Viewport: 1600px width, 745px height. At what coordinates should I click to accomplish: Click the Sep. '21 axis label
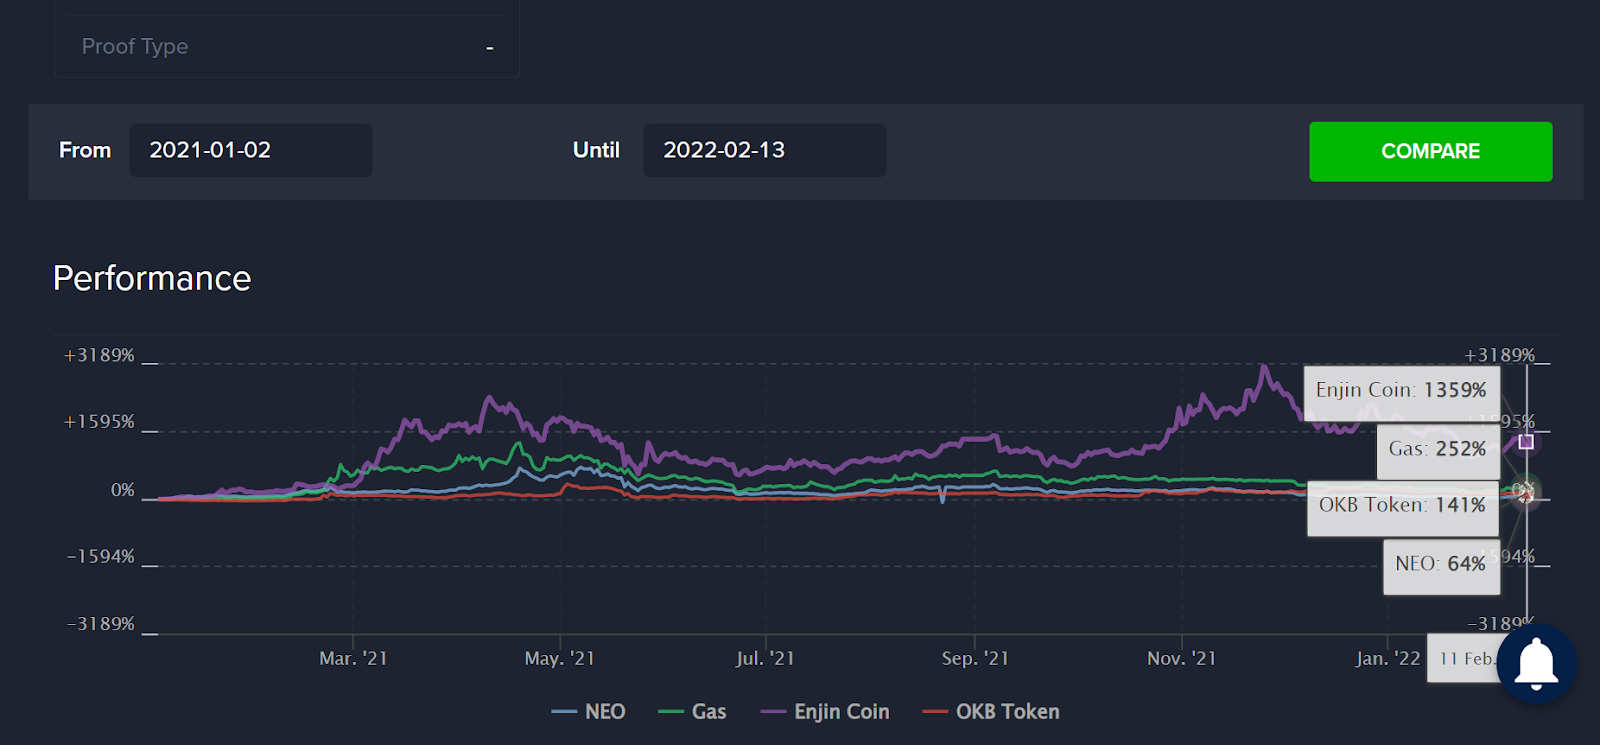[975, 659]
